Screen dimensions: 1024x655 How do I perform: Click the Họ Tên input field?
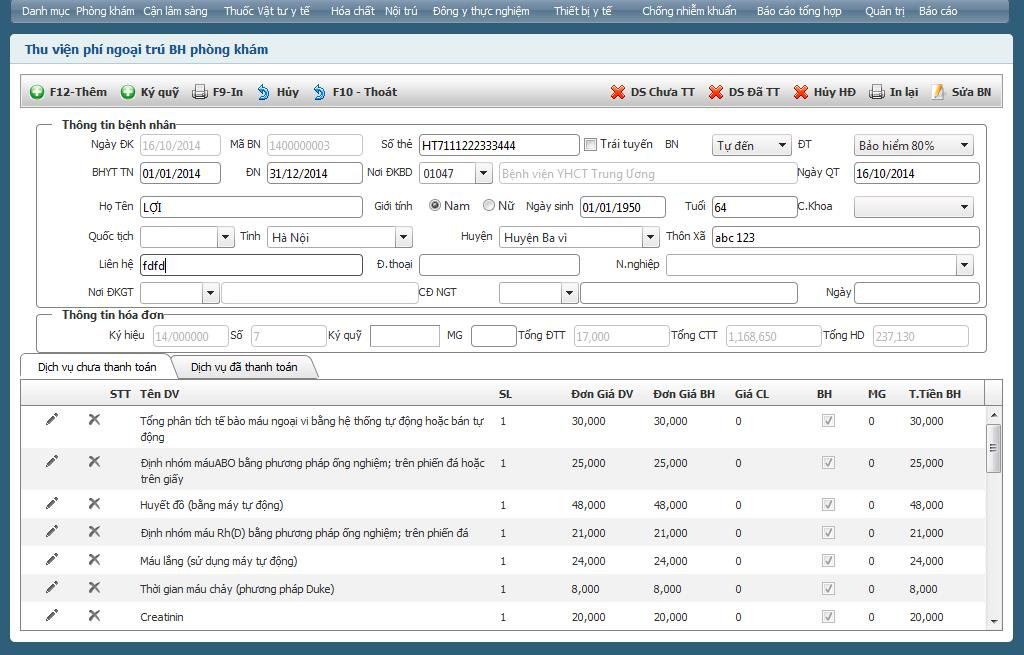[x=251, y=207]
